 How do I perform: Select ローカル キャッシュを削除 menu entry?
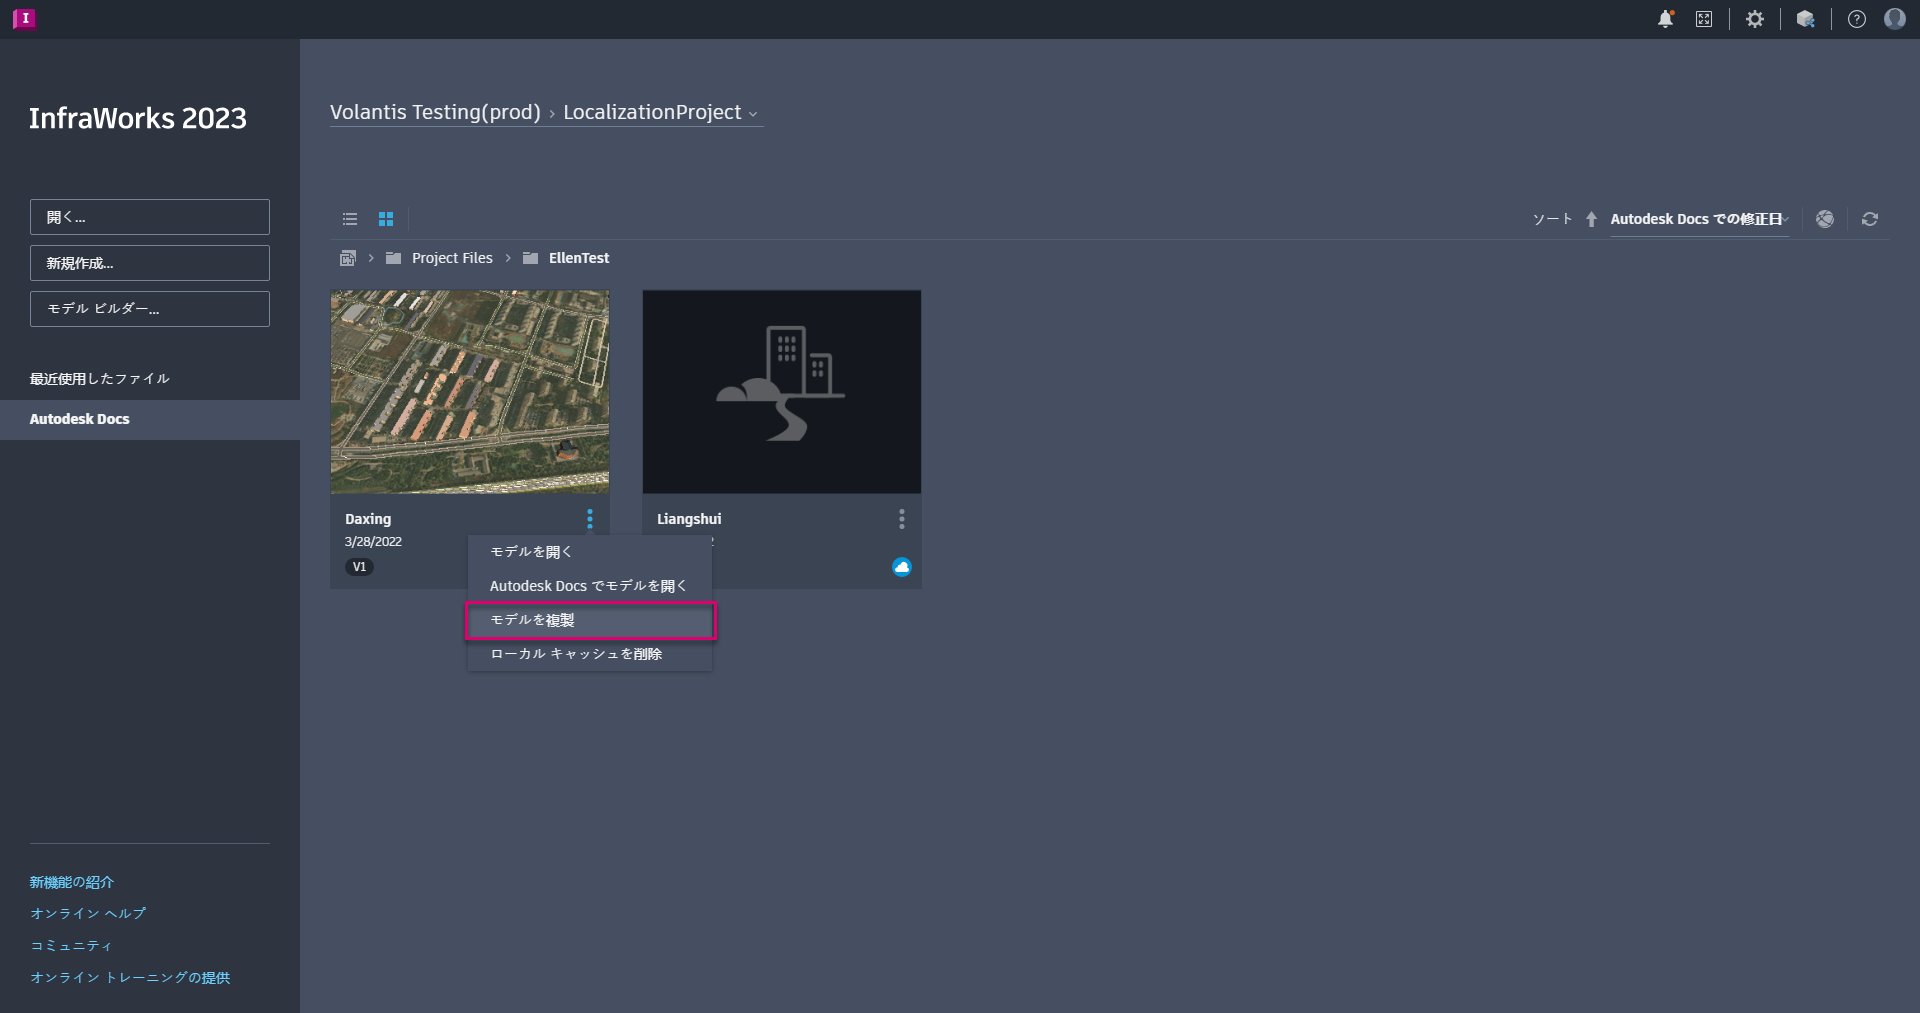tap(590, 654)
